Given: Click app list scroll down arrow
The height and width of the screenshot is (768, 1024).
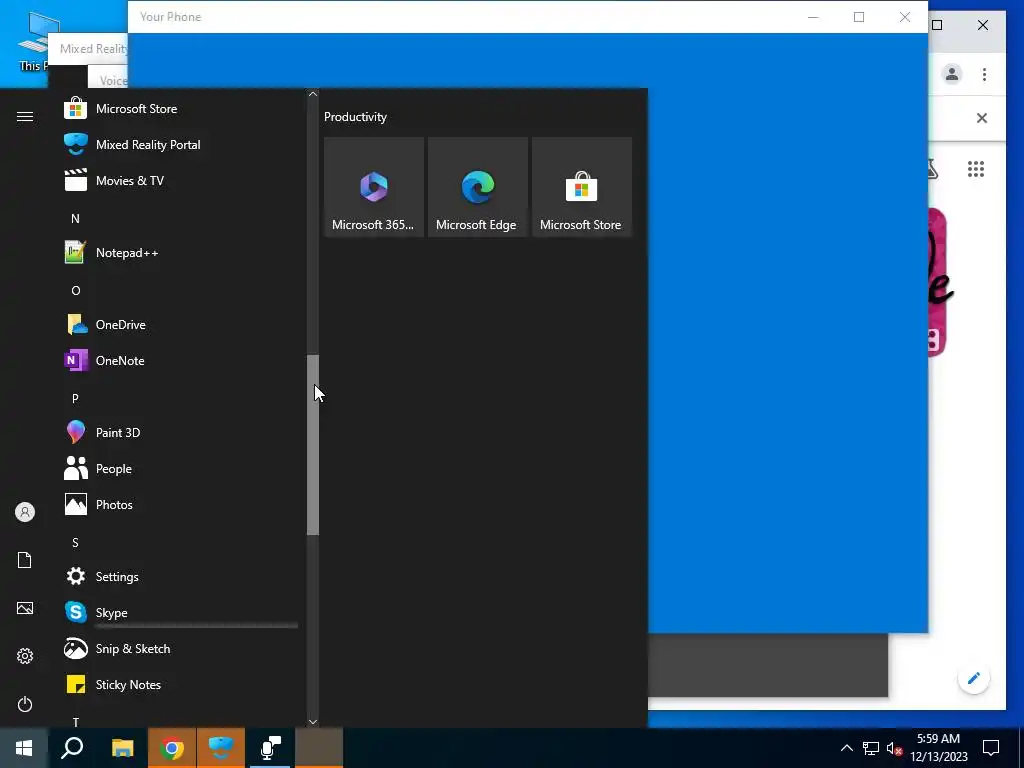Looking at the screenshot, I should 313,722.
